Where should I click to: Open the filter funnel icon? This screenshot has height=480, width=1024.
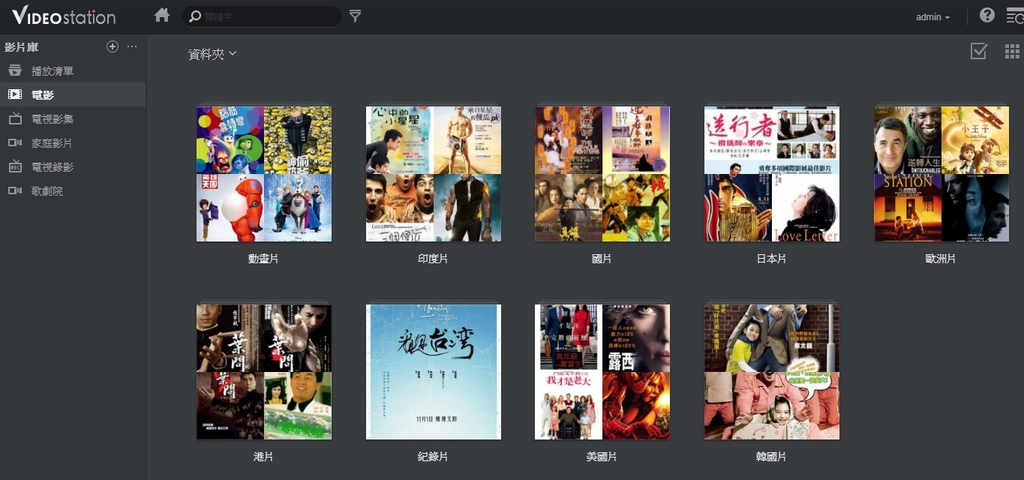[355, 16]
